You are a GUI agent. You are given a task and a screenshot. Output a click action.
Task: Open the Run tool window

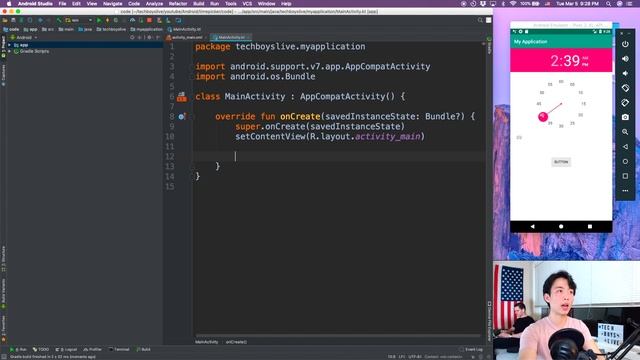click(x=18, y=349)
